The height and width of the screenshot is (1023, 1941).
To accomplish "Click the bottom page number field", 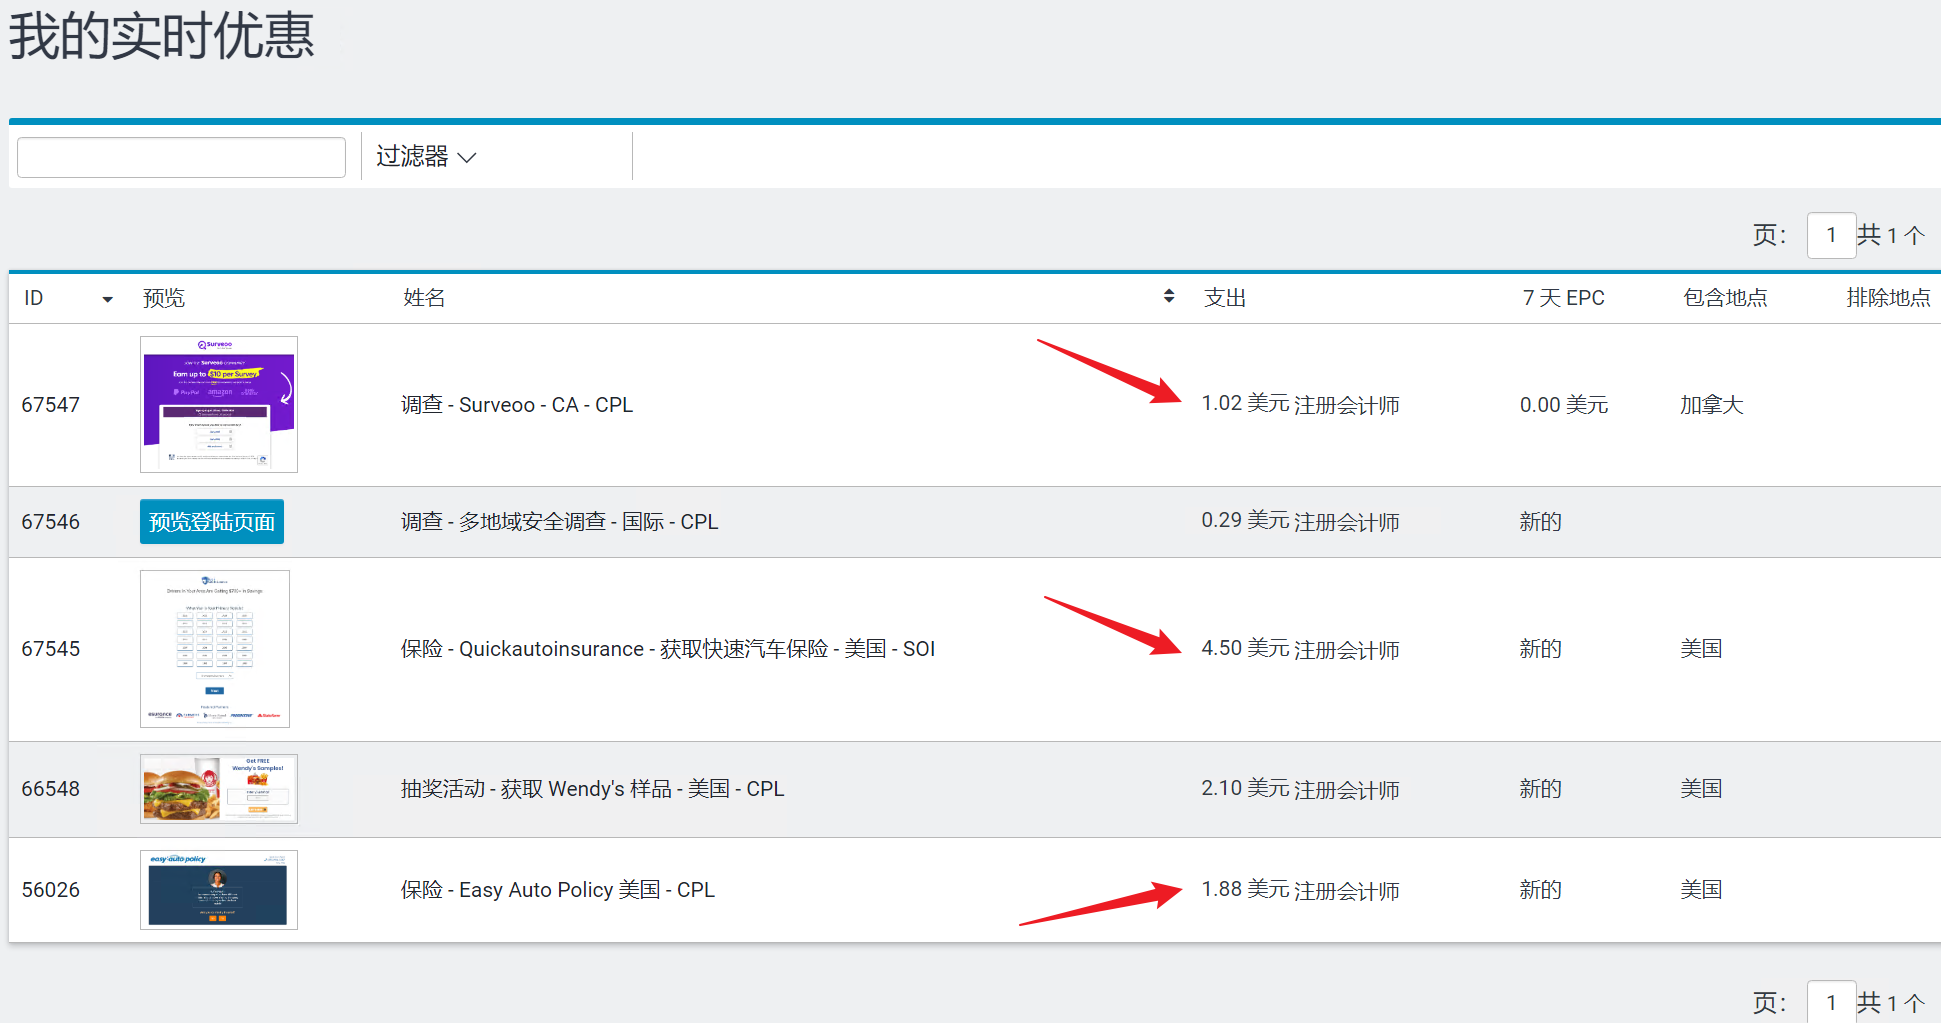I will [1831, 1002].
